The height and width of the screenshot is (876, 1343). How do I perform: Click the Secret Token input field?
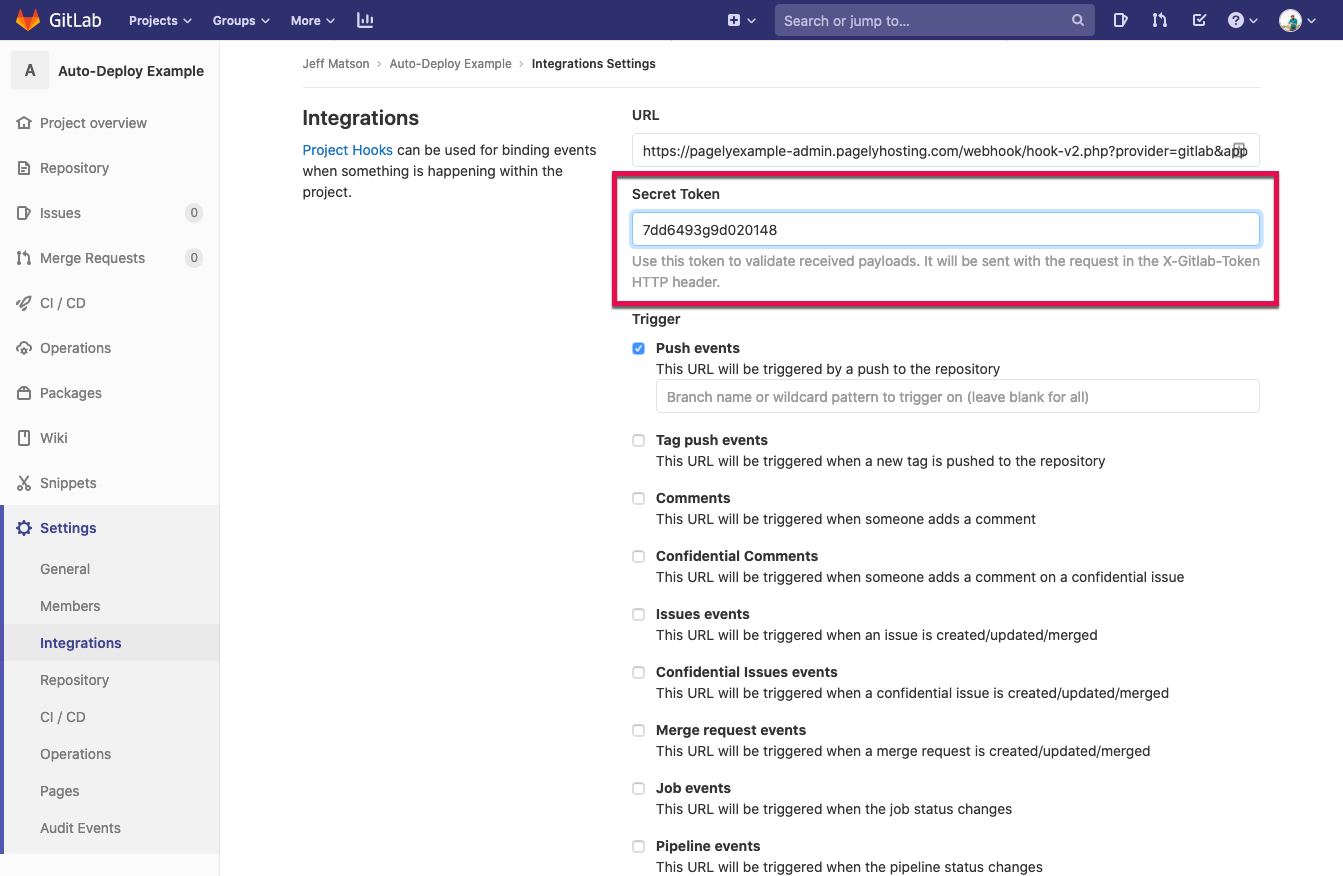[945, 230]
